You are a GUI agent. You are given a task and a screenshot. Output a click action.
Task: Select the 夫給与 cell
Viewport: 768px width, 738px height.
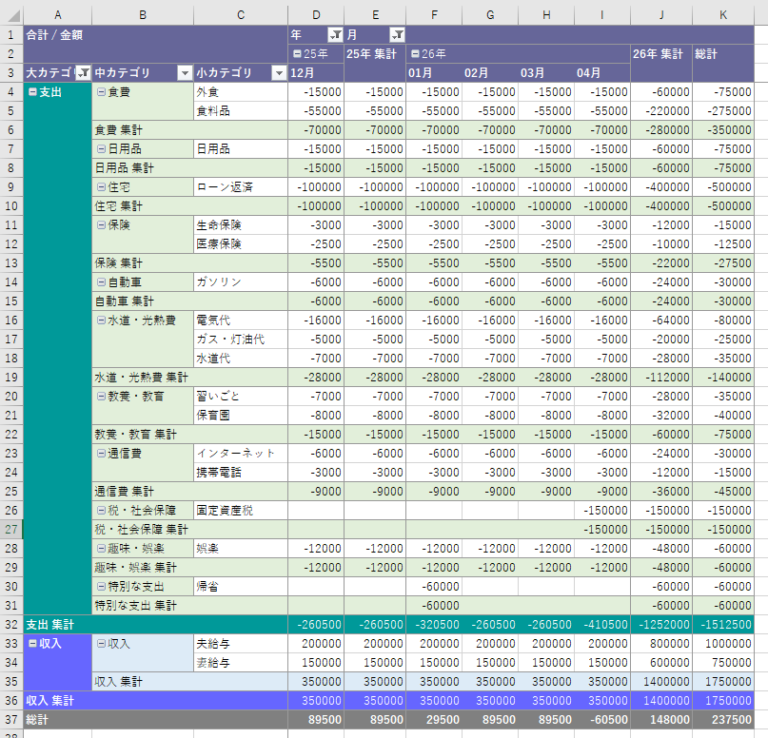coord(240,643)
